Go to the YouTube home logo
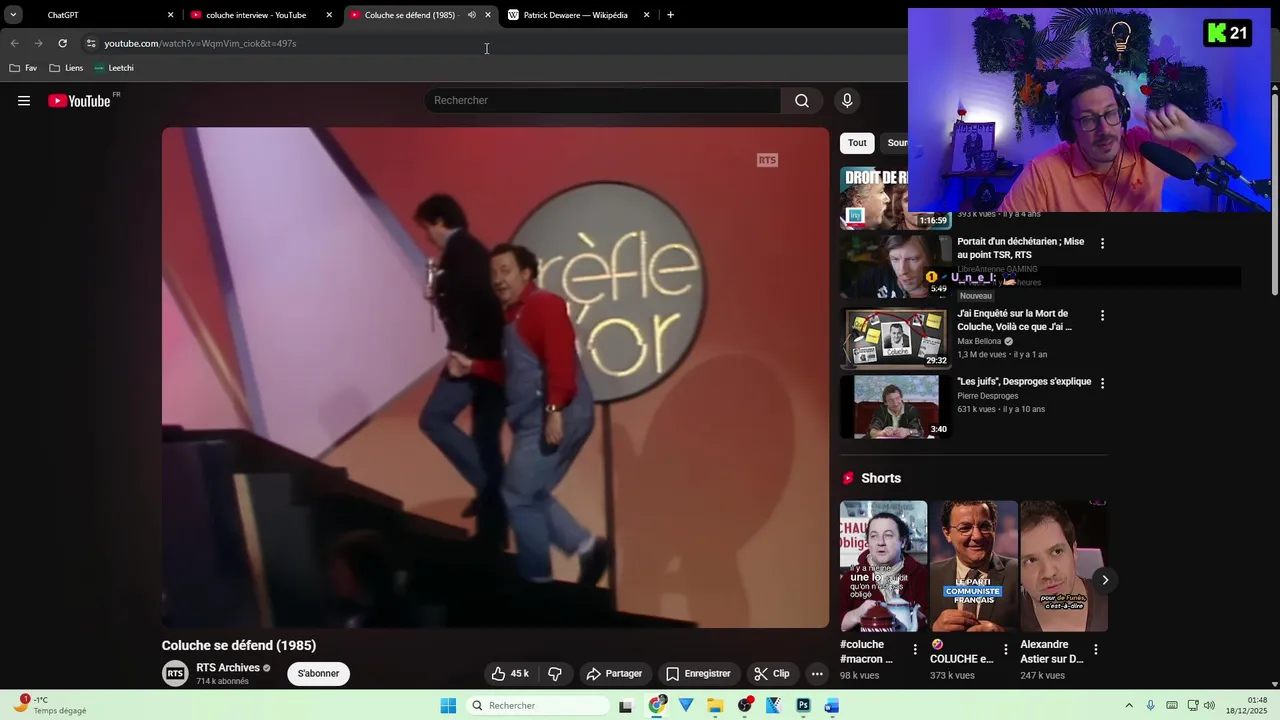The width and height of the screenshot is (1280, 720). pos(79,100)
